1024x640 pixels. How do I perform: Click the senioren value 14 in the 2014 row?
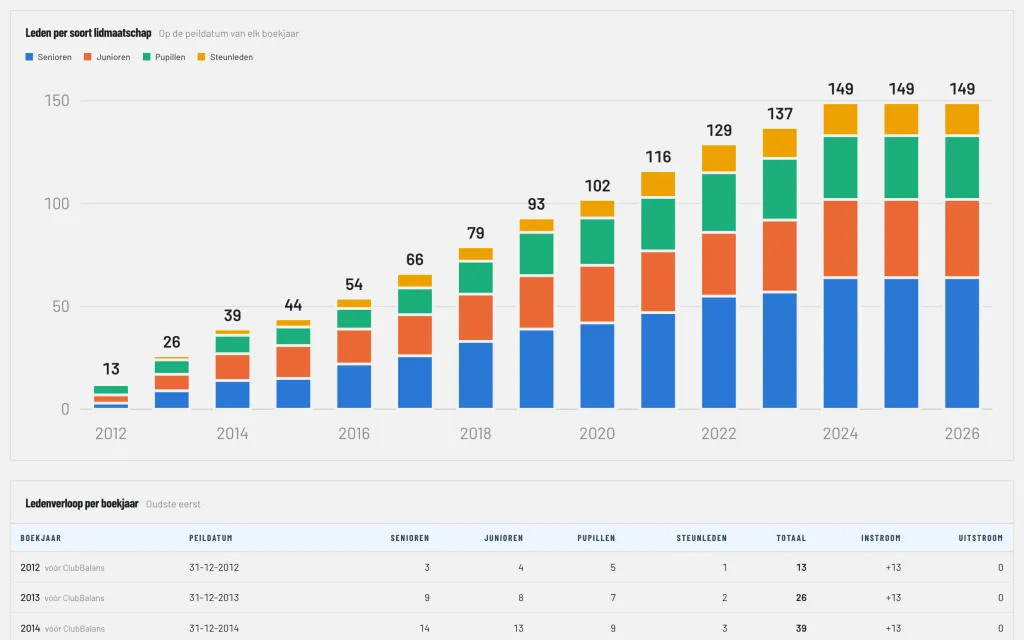tap(424, 628)
